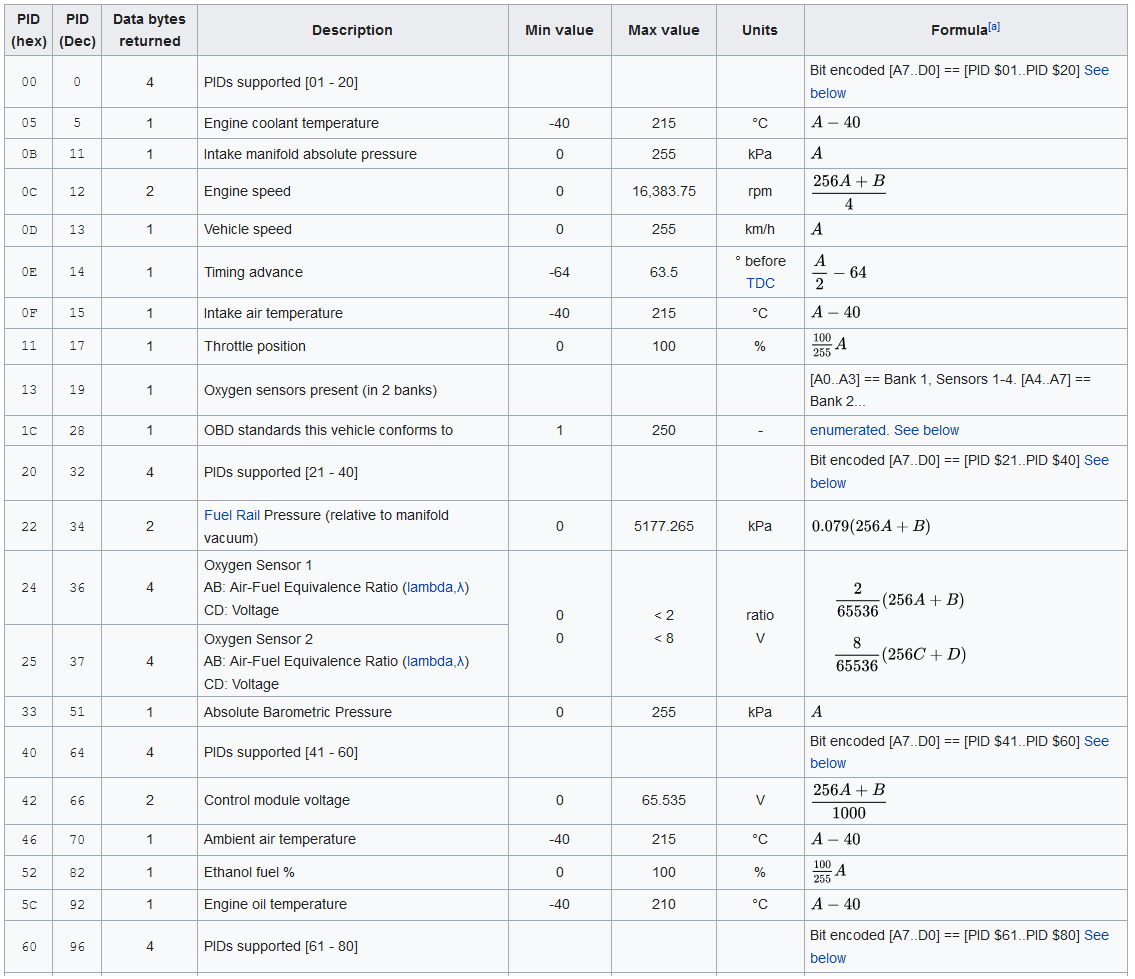Click the Ethanol fuel % description cell
1135x979 pixels.
point(353,873)
